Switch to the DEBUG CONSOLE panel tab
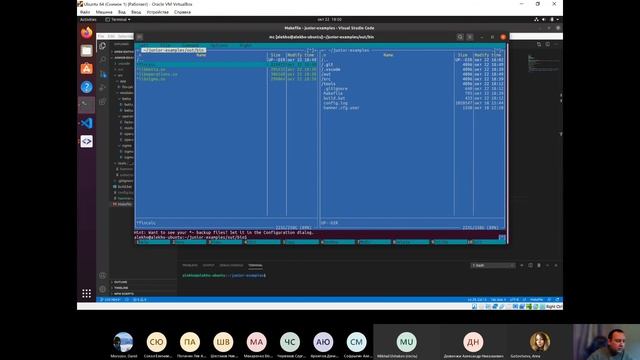 (x=231, y=265)
